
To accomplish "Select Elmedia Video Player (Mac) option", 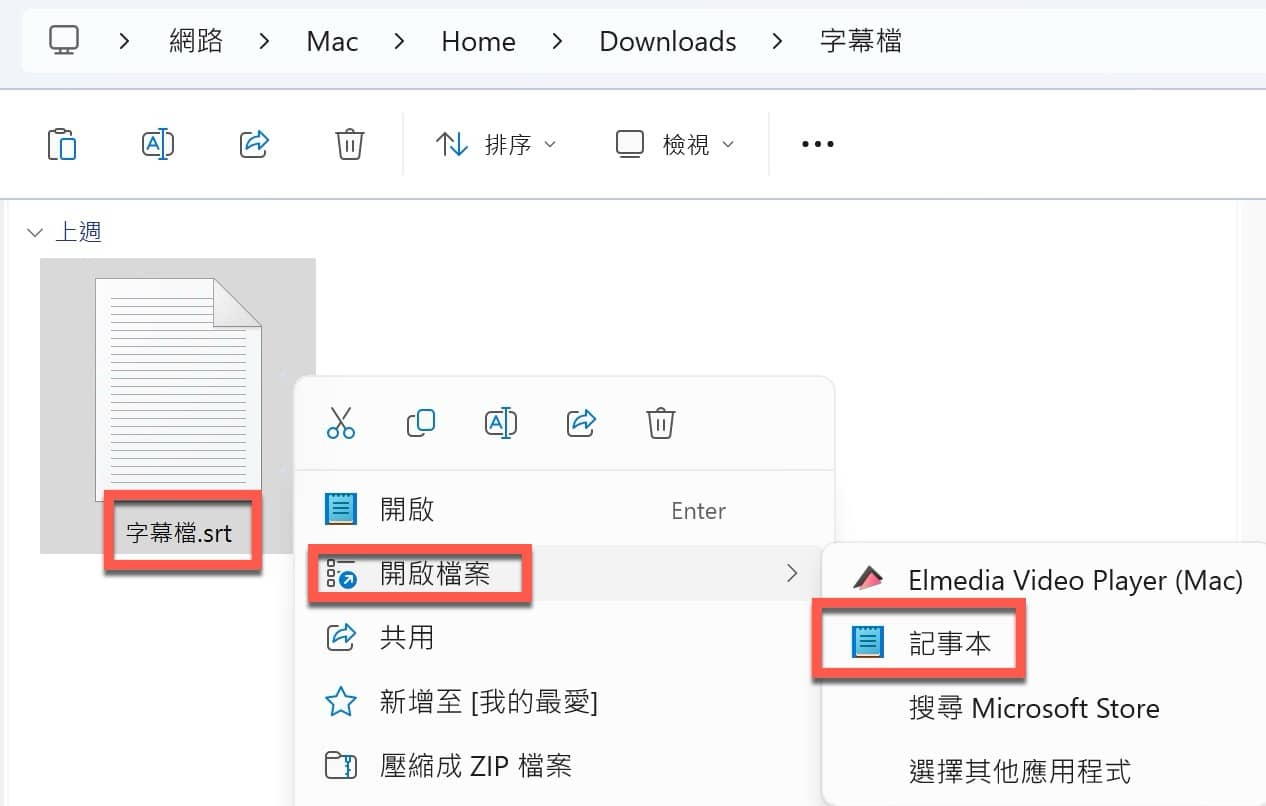I will click(x=1074, y=580).
